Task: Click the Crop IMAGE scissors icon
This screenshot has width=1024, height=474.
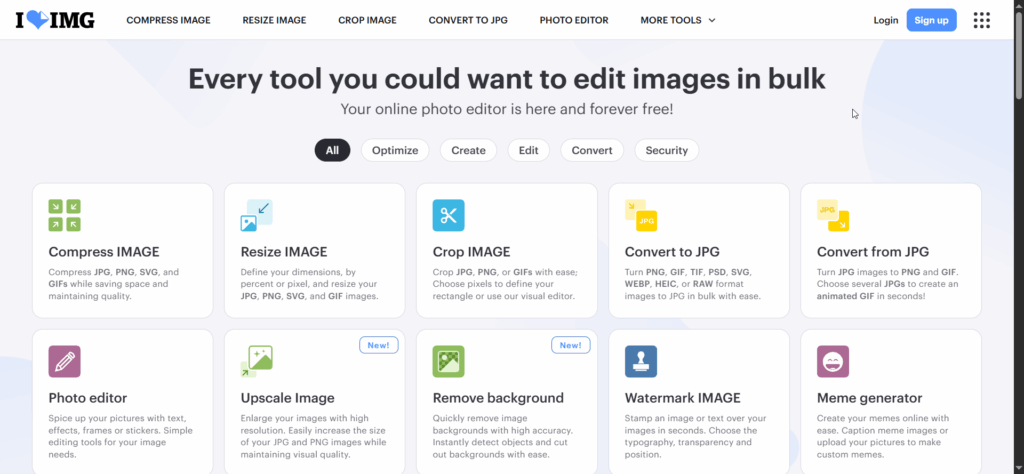Action: pyautogui.click(x=448, y=215)
